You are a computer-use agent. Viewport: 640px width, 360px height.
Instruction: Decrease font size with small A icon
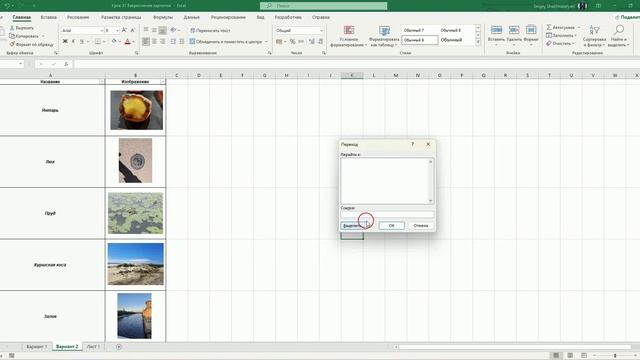coord(133,30)
